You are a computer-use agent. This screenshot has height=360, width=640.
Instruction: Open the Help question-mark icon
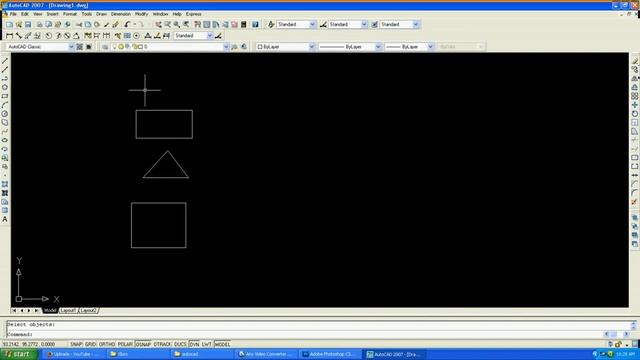pyautogui.click(x=255, y=24)
